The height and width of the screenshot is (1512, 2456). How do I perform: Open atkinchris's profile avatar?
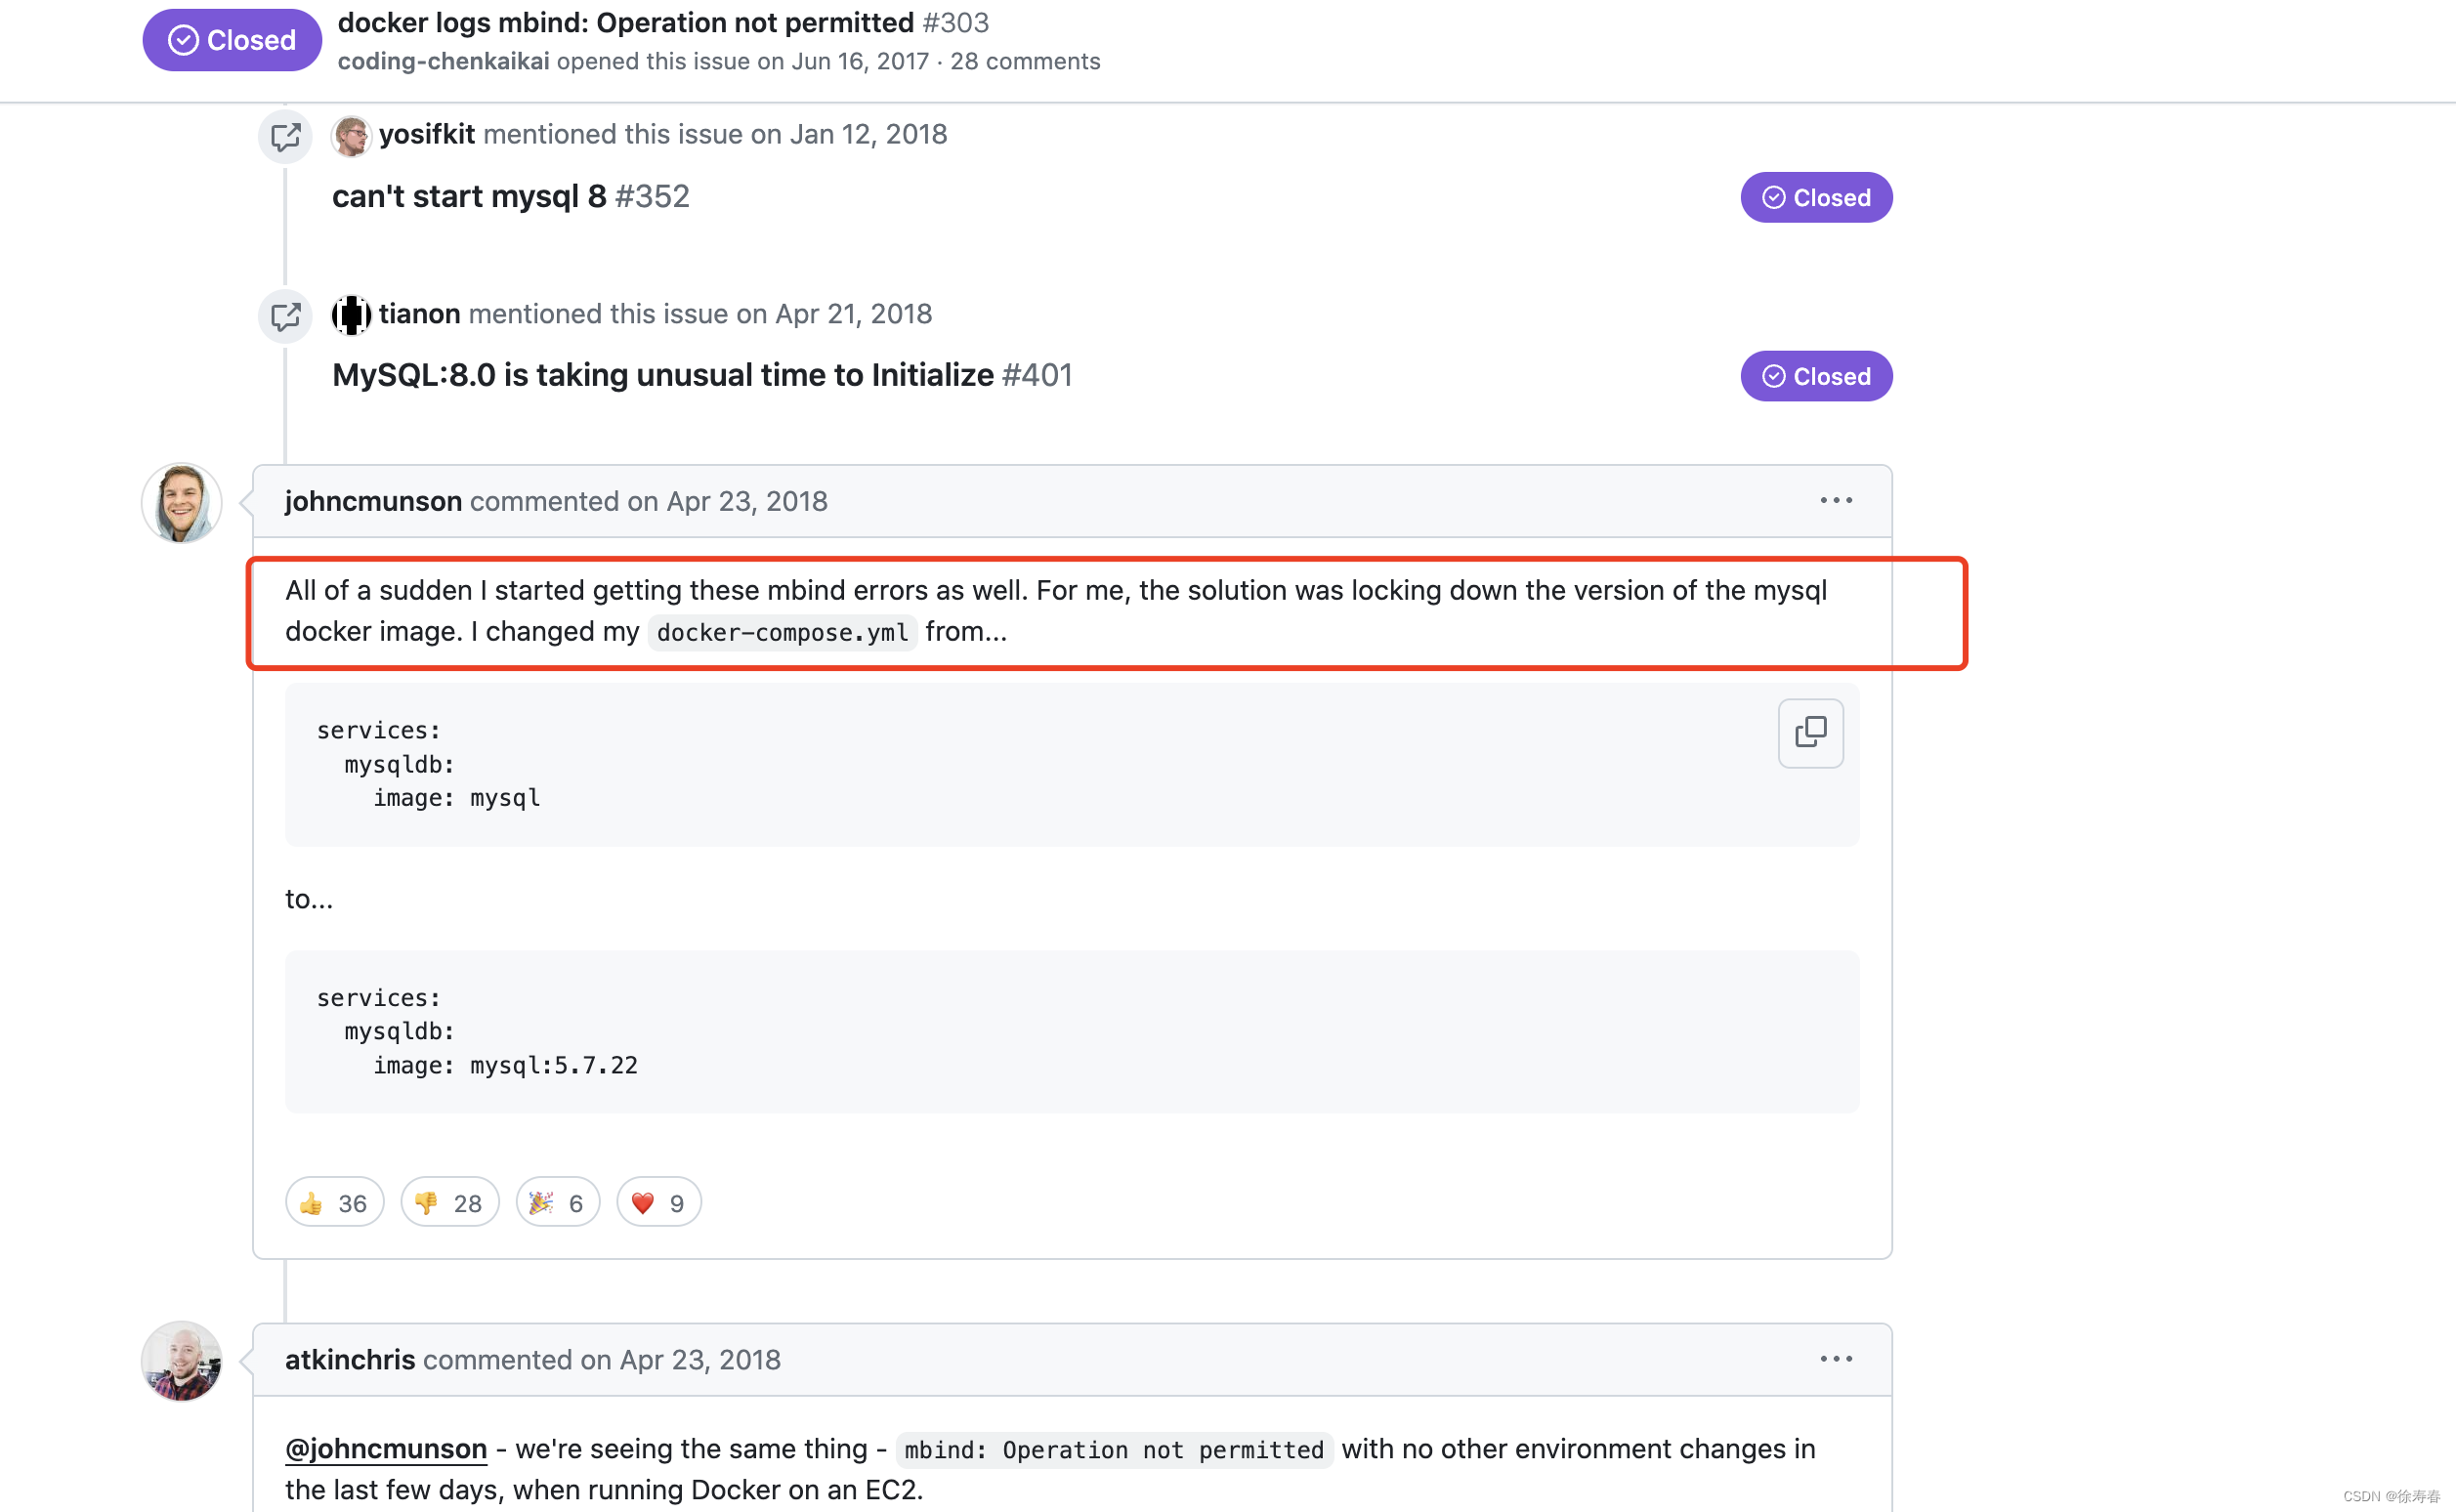pyautogui.click(x=181, y=1362)
